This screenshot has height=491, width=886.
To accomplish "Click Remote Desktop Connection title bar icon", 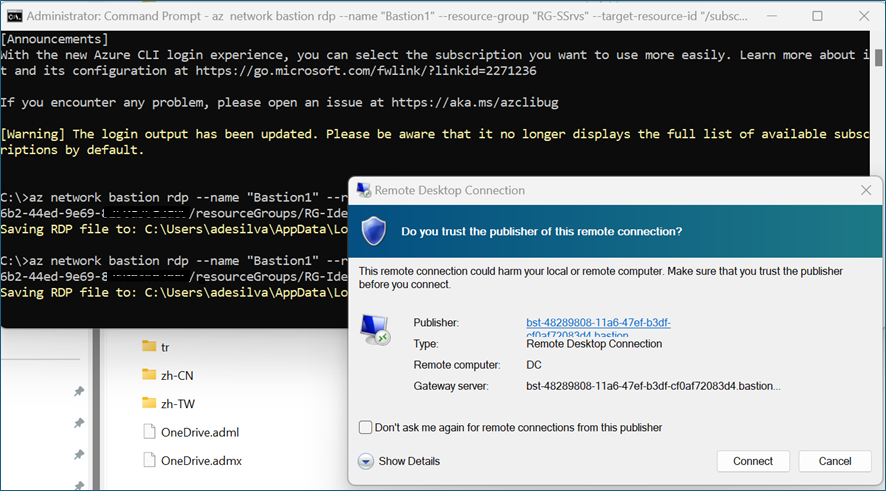I will 363,190.
